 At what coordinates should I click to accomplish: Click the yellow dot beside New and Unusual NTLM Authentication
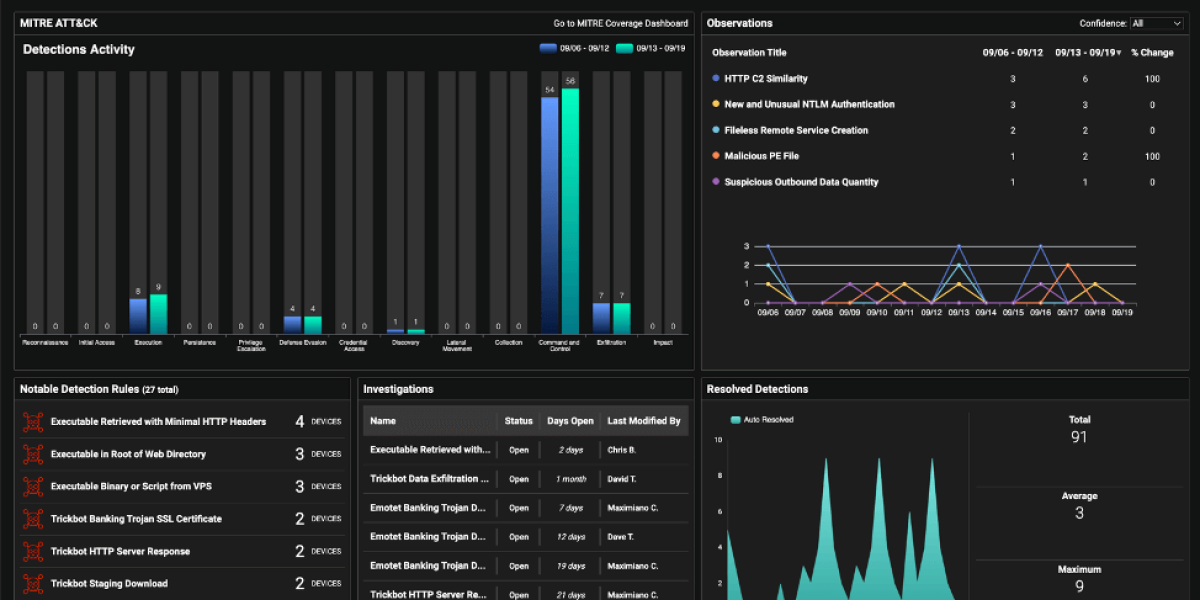(716, 104)
